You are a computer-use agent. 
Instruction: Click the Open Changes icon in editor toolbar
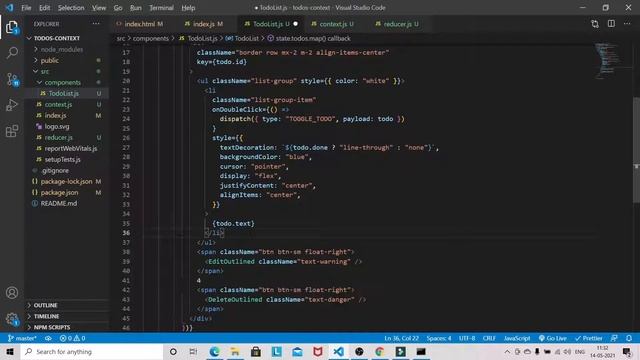click(x=595, y=24)
